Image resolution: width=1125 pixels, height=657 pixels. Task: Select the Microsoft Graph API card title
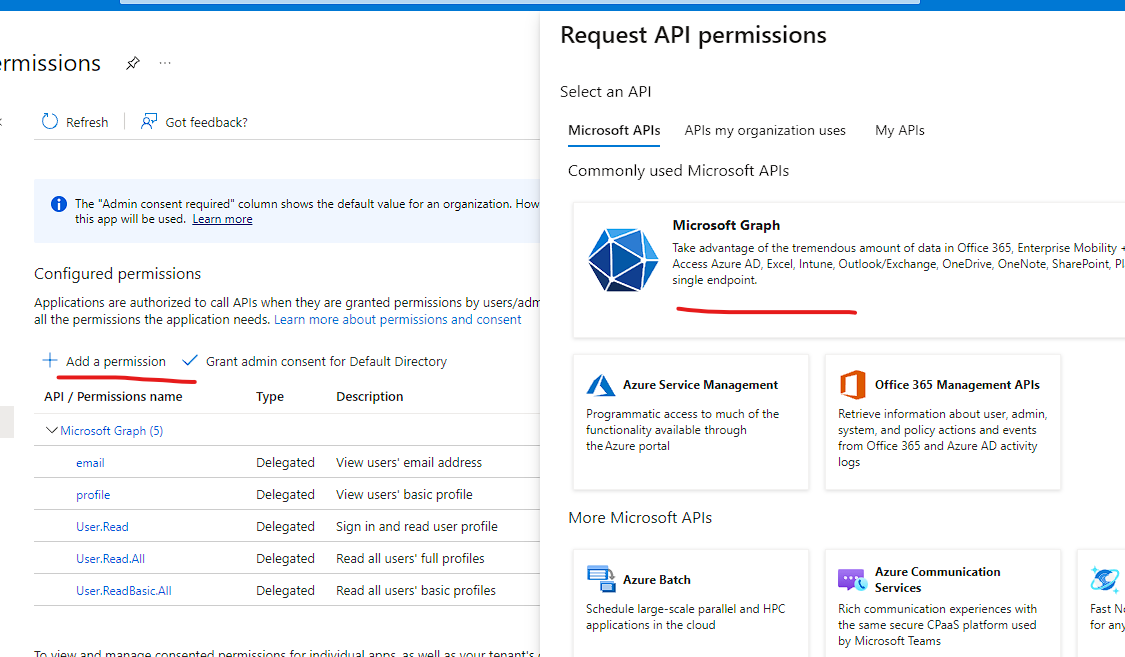[726, 225]
